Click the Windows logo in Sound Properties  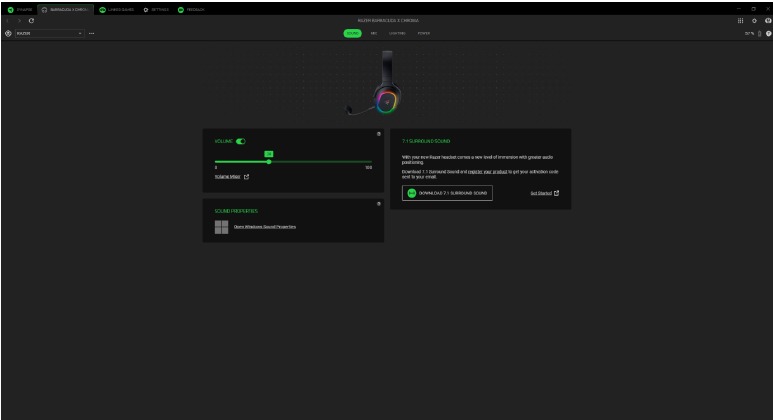click(x=221, y=227)
